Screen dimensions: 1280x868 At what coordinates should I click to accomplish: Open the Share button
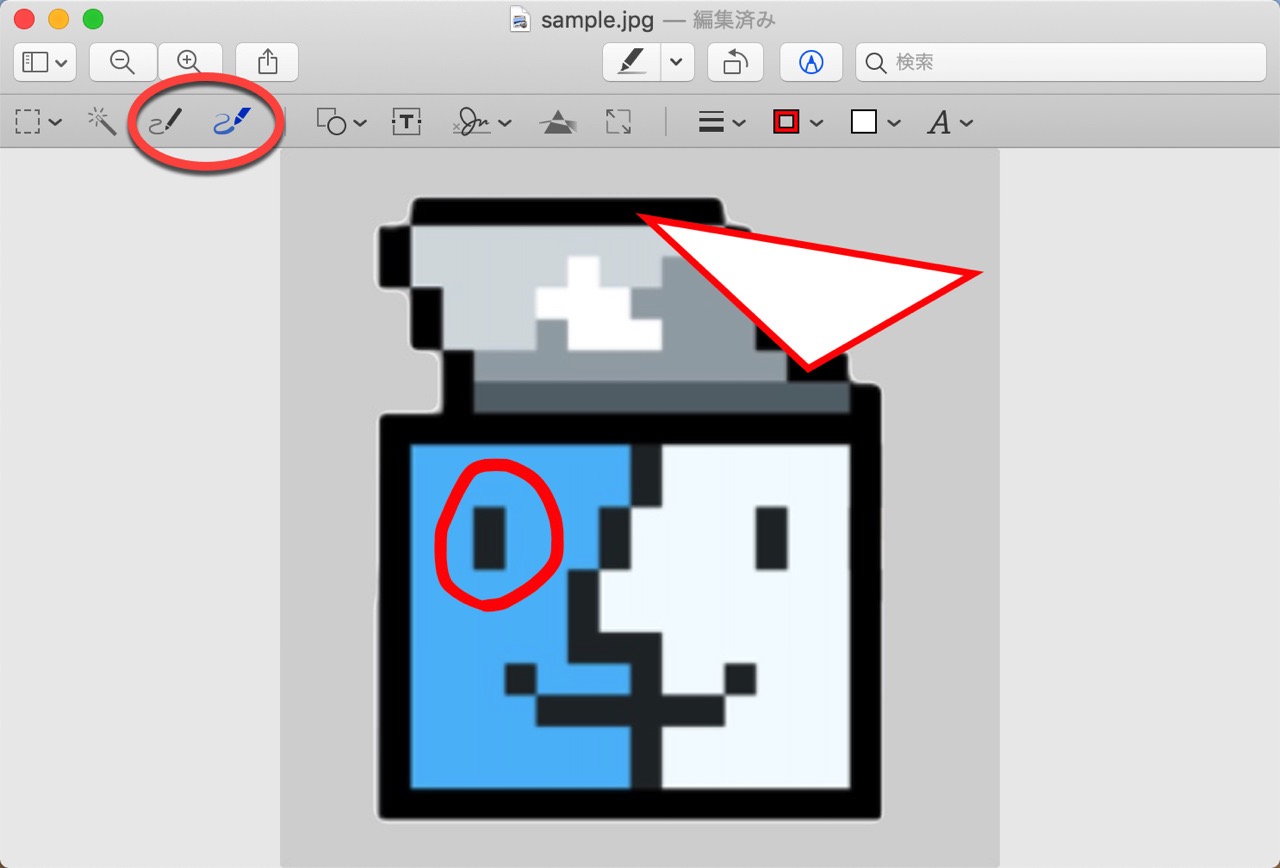[x=267, y=62]
